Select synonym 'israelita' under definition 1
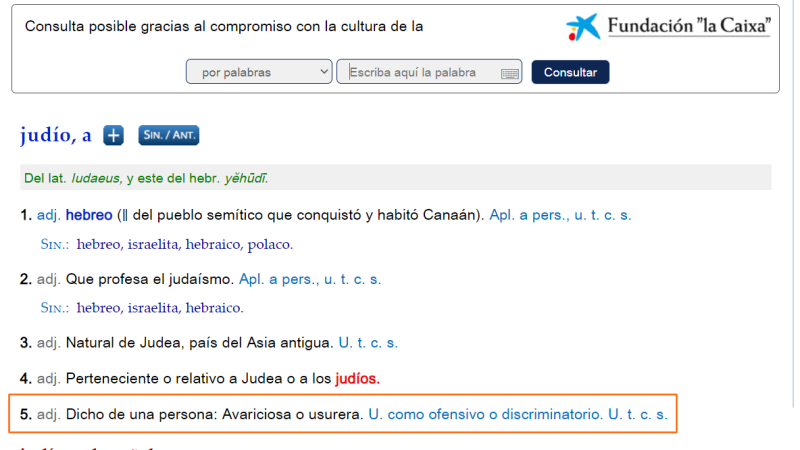 point(153,244)
